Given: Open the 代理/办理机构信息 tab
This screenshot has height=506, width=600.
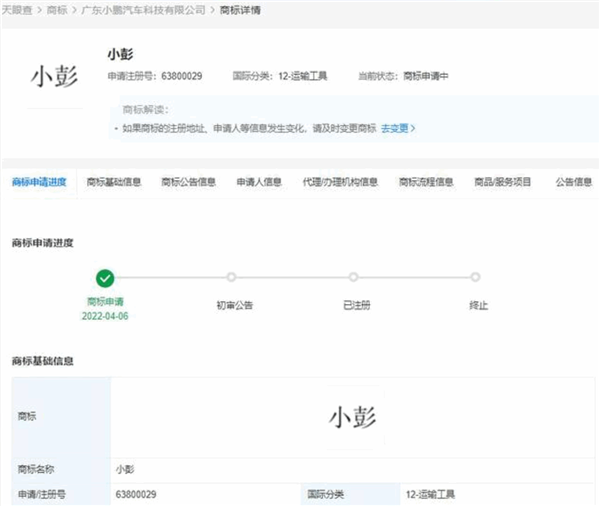Looking at the screenshot, I should tap(340, 182).
